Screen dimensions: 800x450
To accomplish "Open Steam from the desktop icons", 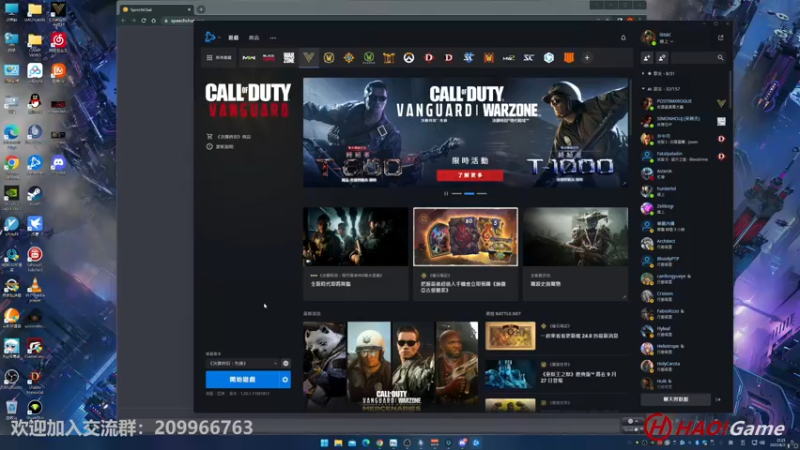I will coord(35,196).
